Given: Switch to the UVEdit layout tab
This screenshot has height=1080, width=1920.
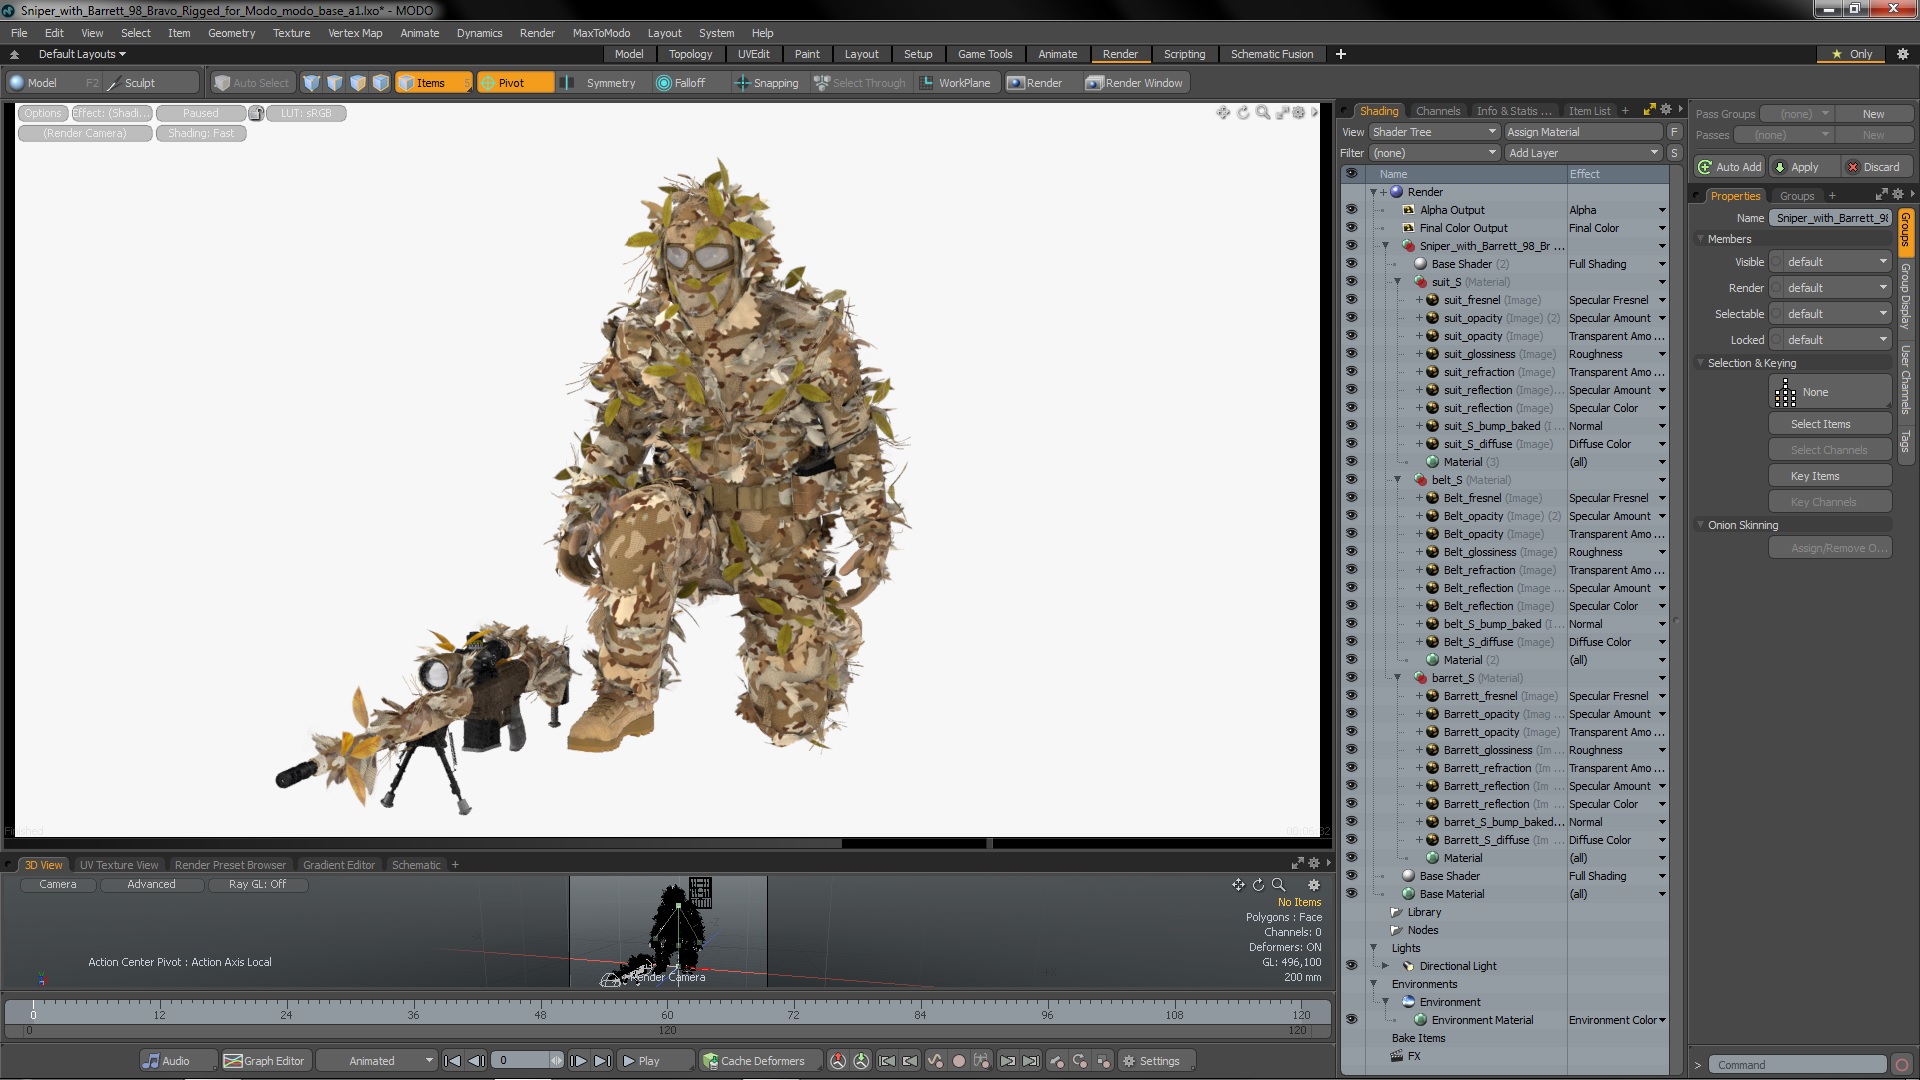Looking at the screenshot, I should point(753,54).
